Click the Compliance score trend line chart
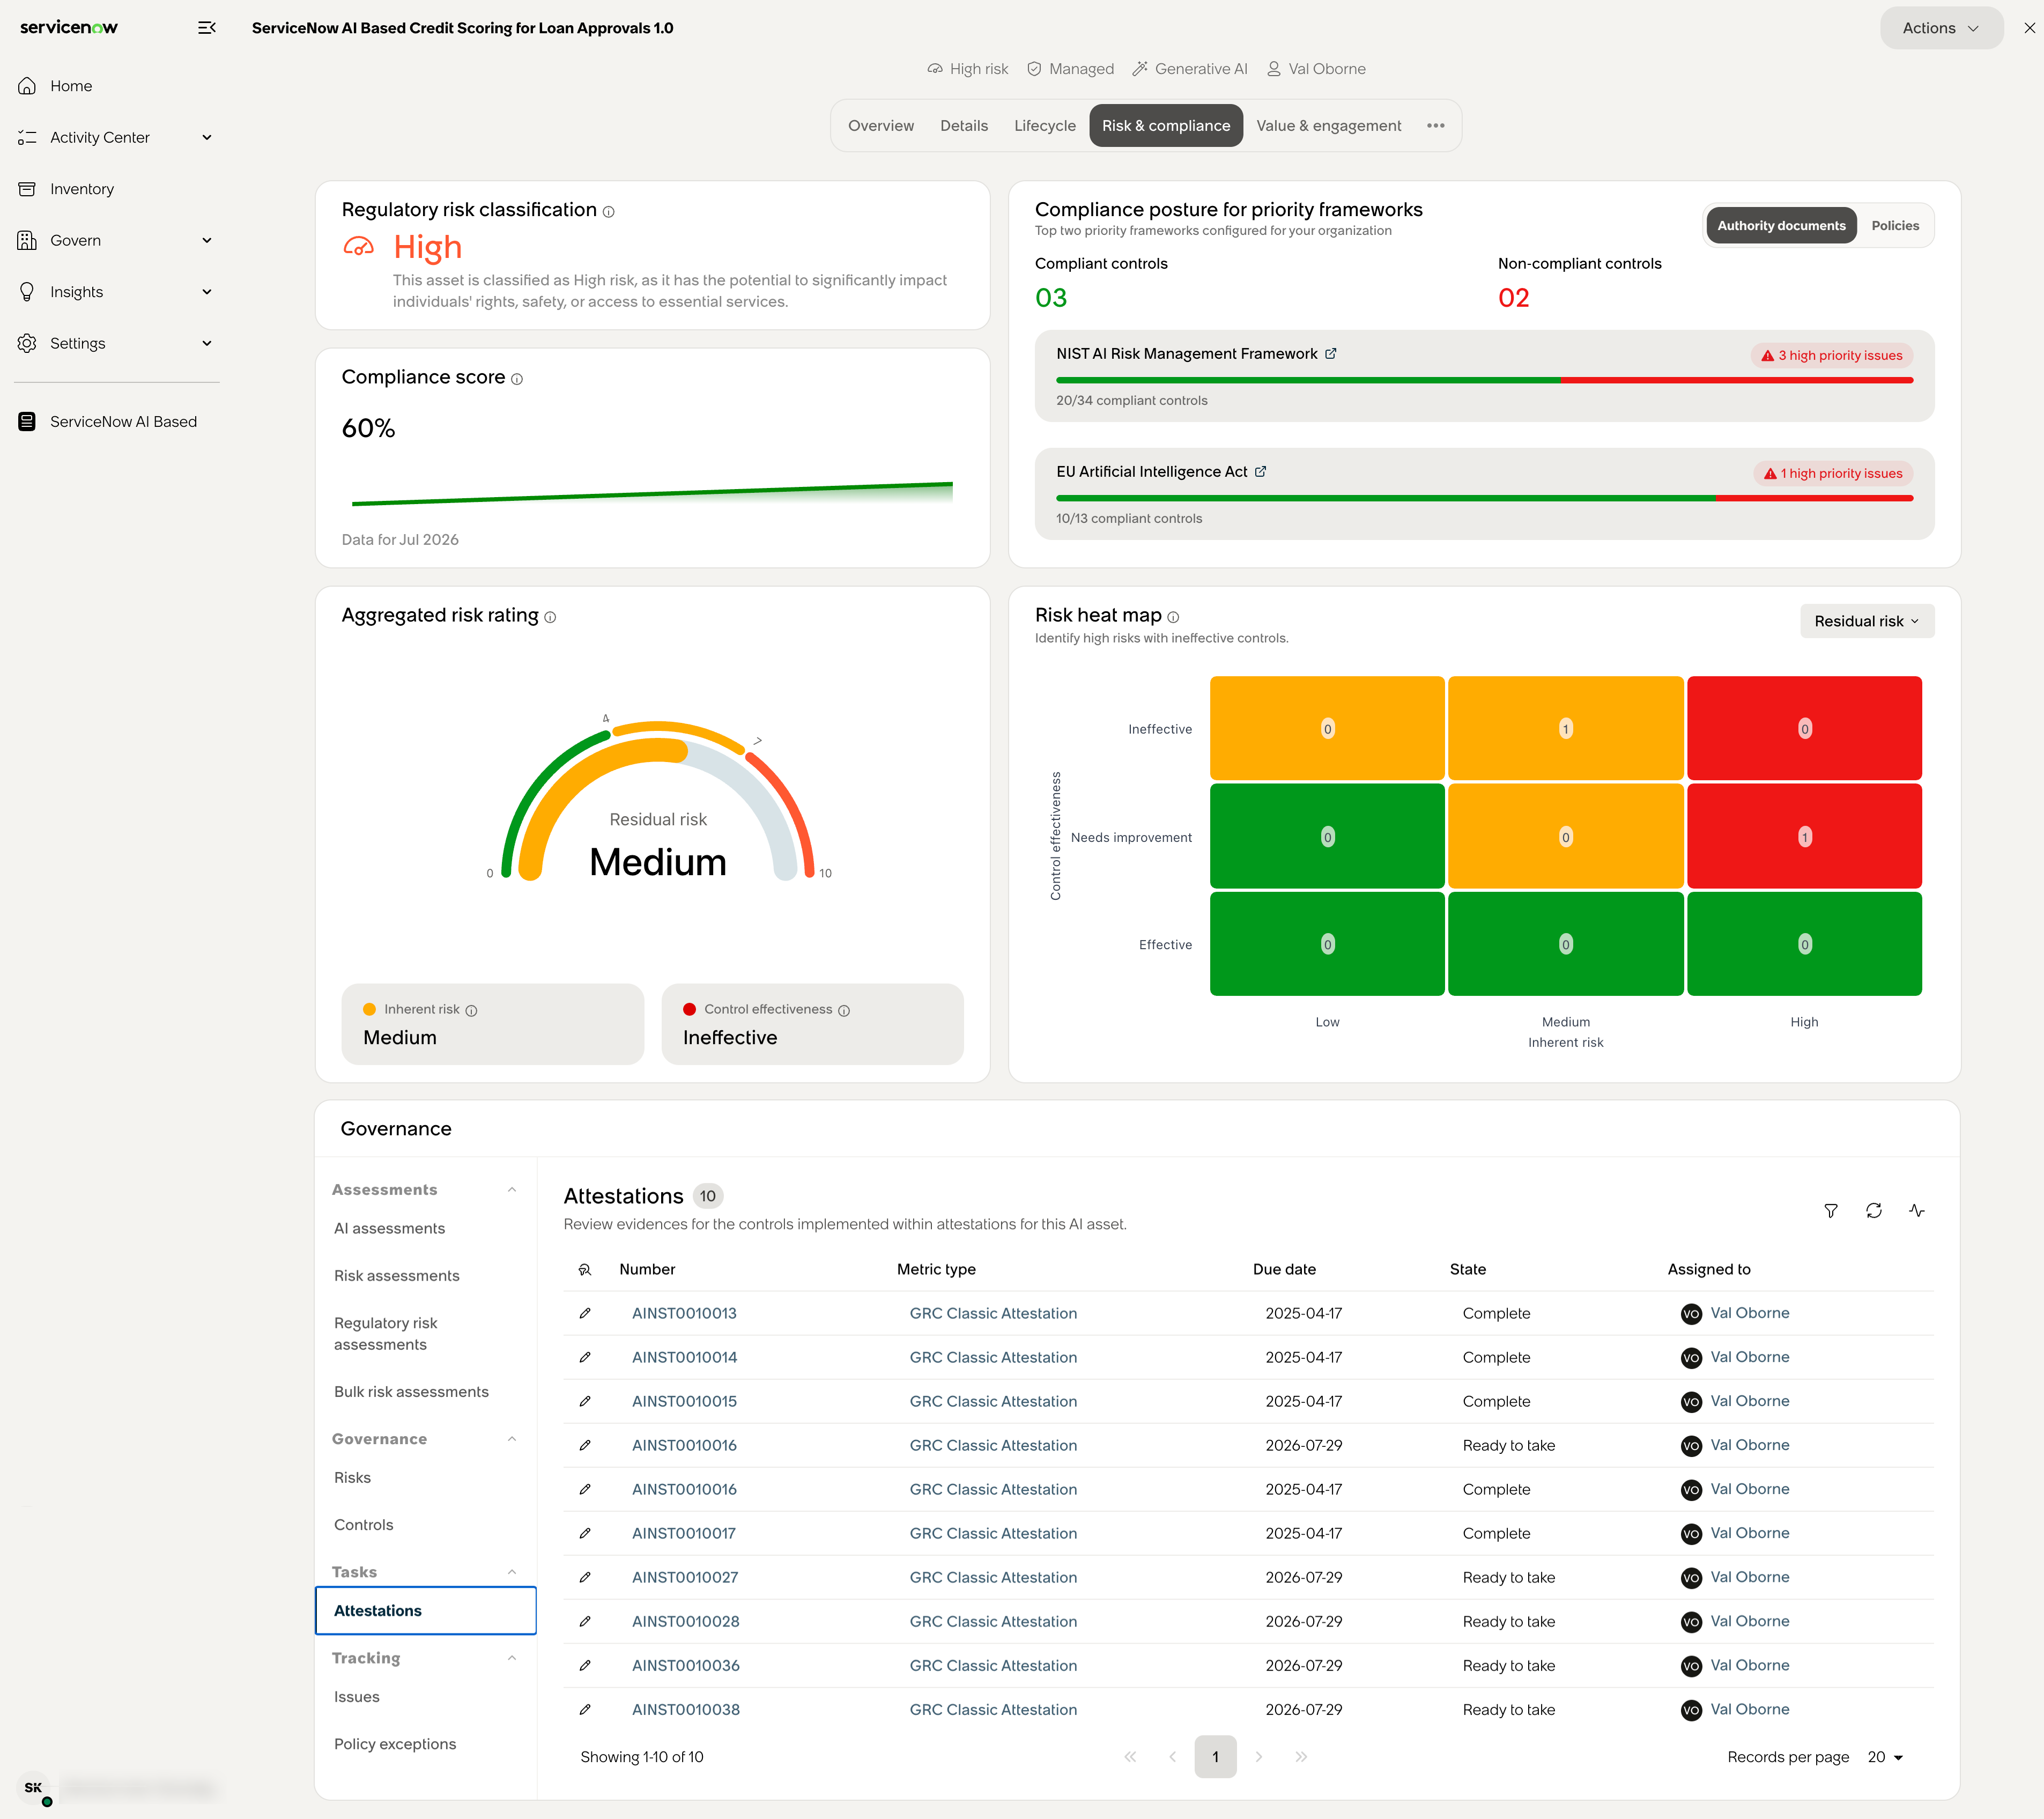The height and width of the screenshot is (1819, 2044). click(x=652, y=494)
